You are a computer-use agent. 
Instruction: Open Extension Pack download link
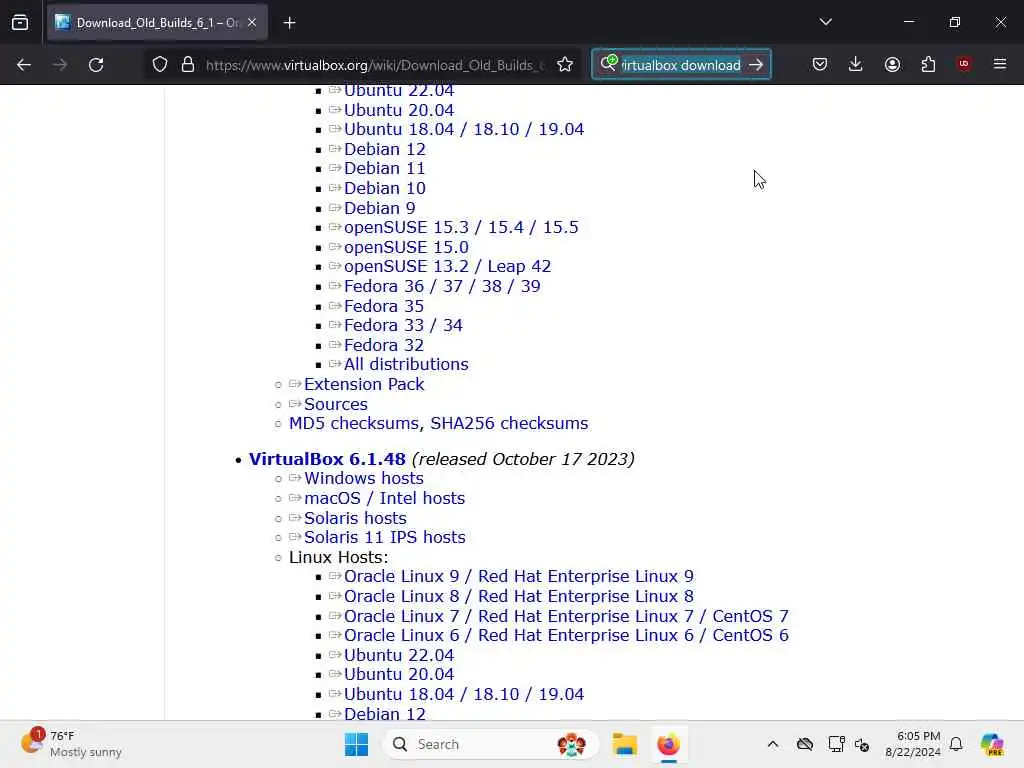tap(364, 385)
